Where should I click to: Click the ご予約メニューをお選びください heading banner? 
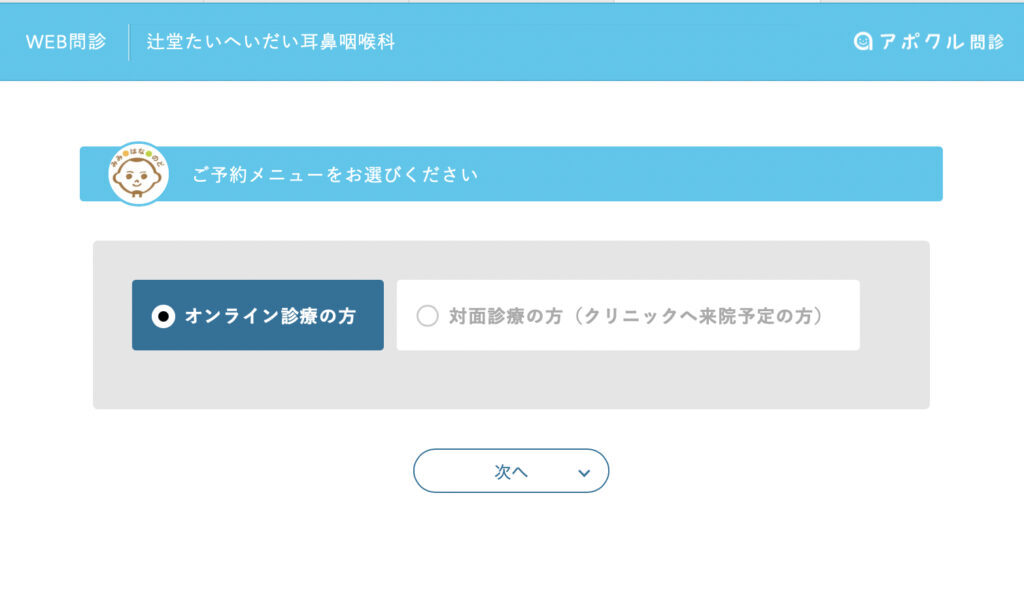coord(511,174)
